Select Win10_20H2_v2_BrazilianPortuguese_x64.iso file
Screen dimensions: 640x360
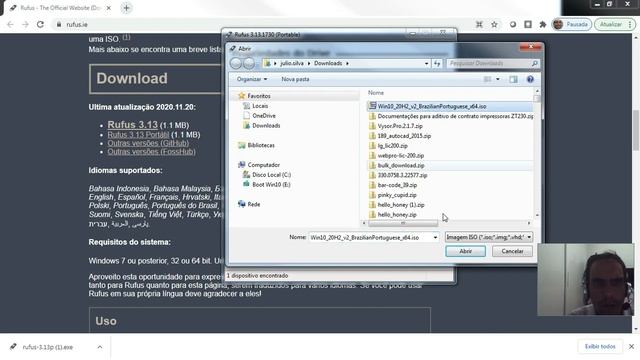450,106
